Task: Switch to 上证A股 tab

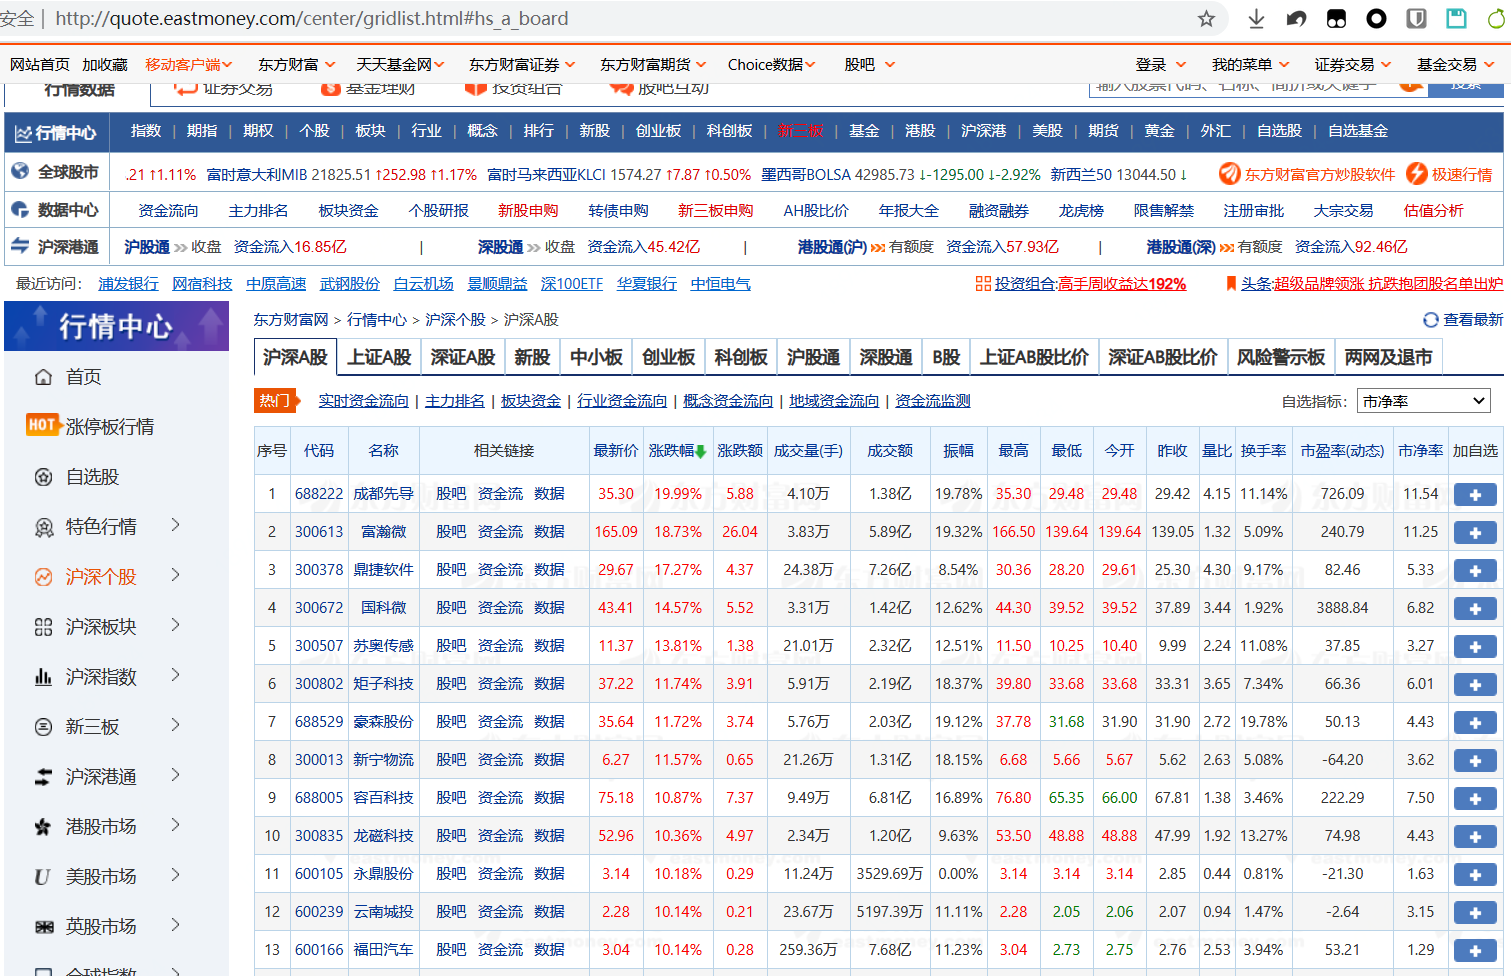Action: coord(379,357)
